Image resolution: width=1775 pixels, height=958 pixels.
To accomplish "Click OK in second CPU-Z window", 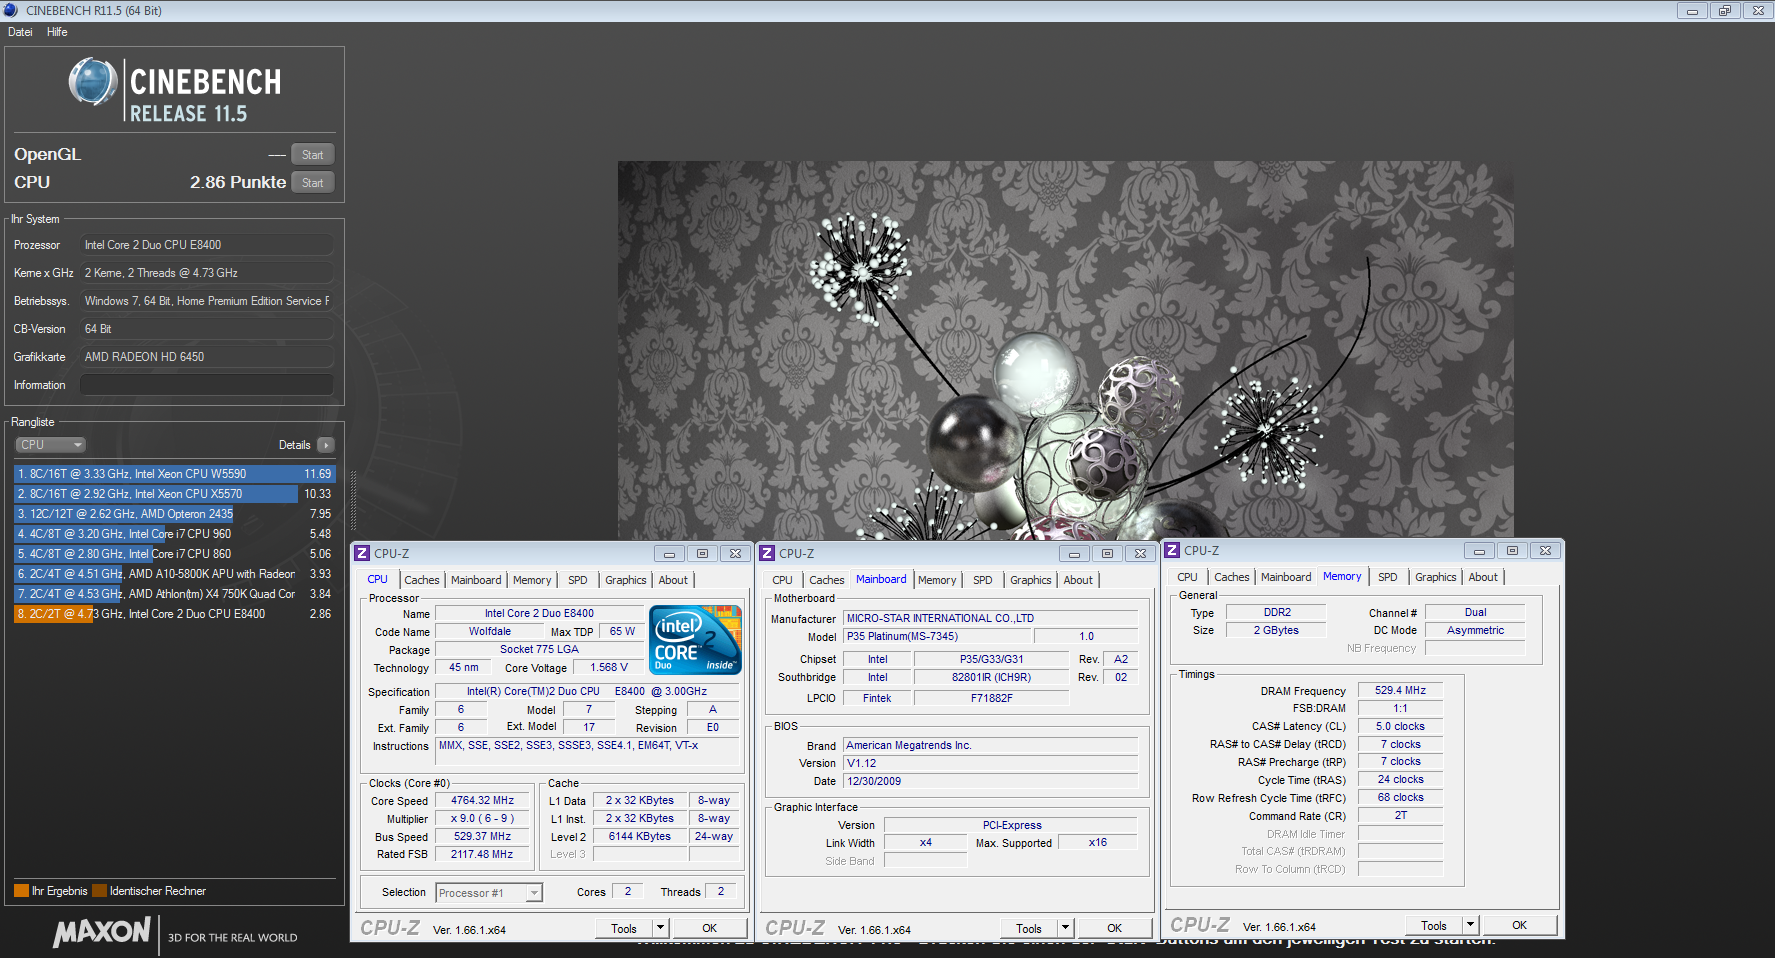I will click(1115, 929).
